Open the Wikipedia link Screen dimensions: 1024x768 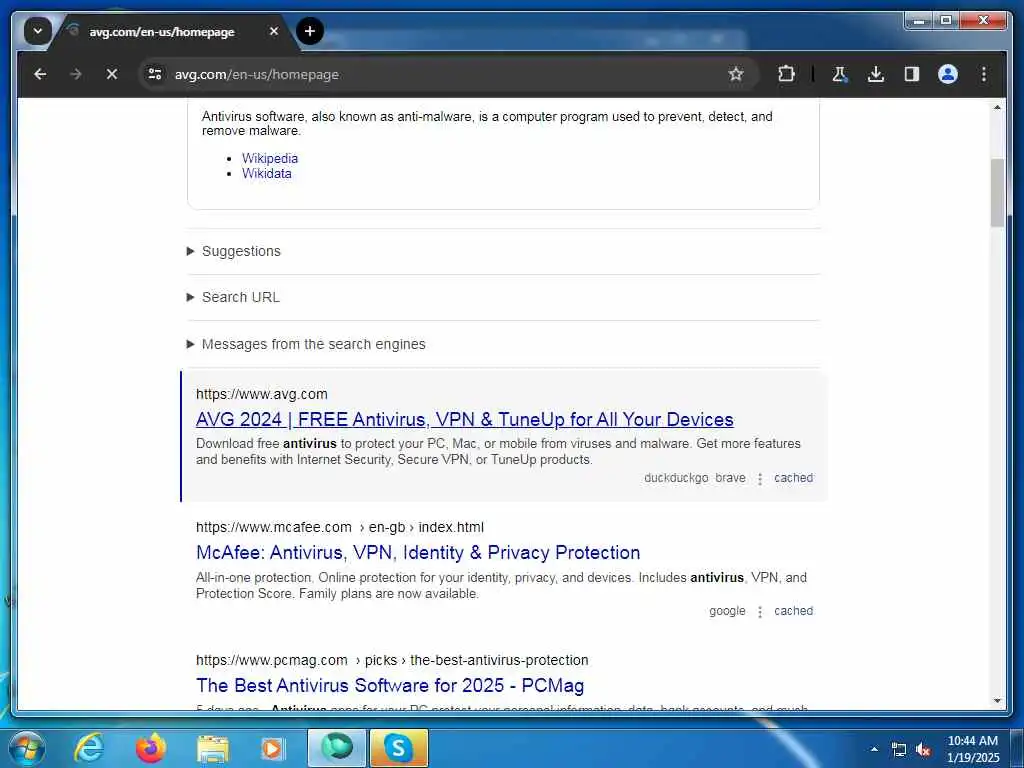tap(270, 159)
